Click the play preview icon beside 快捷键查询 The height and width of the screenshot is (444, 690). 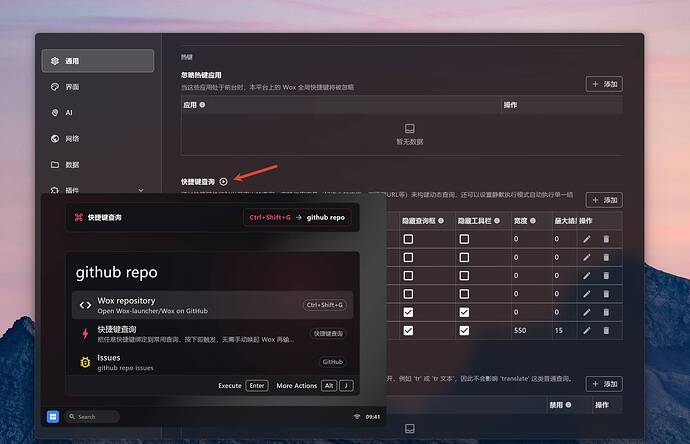(x=224, y=182)
